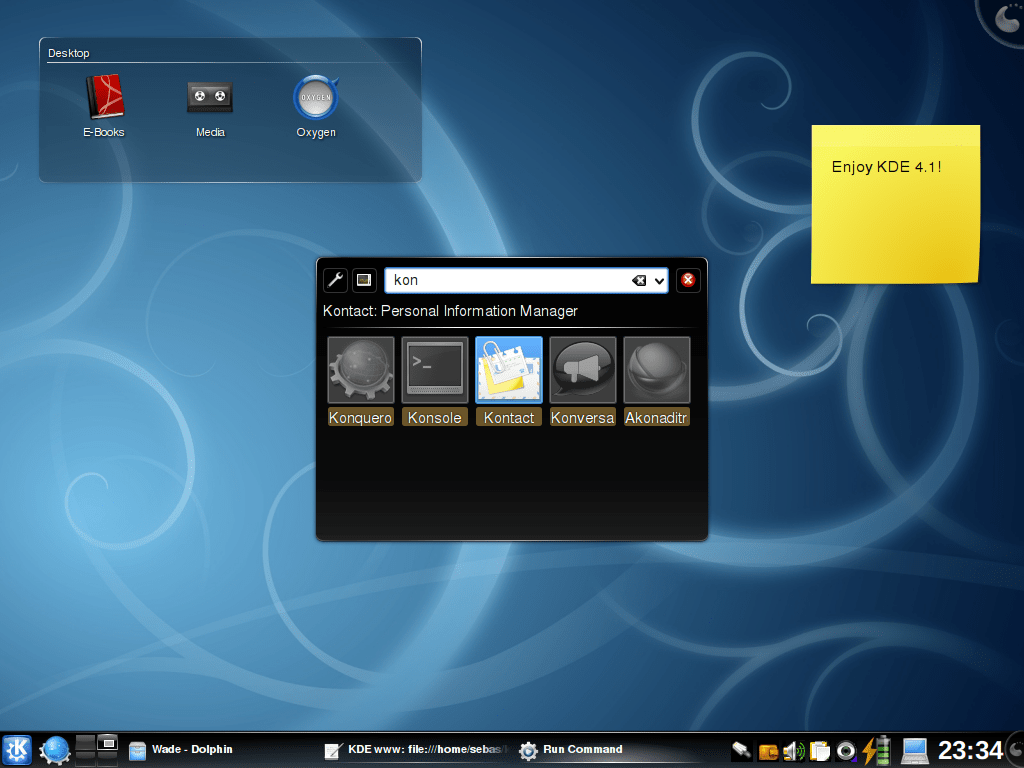Open the E-Books folder icon
This screenshot has width=1024, height=768.
(104, 97)
